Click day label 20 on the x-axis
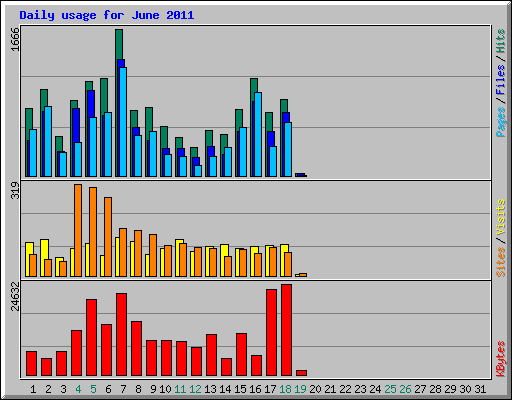 click(315, 389)
